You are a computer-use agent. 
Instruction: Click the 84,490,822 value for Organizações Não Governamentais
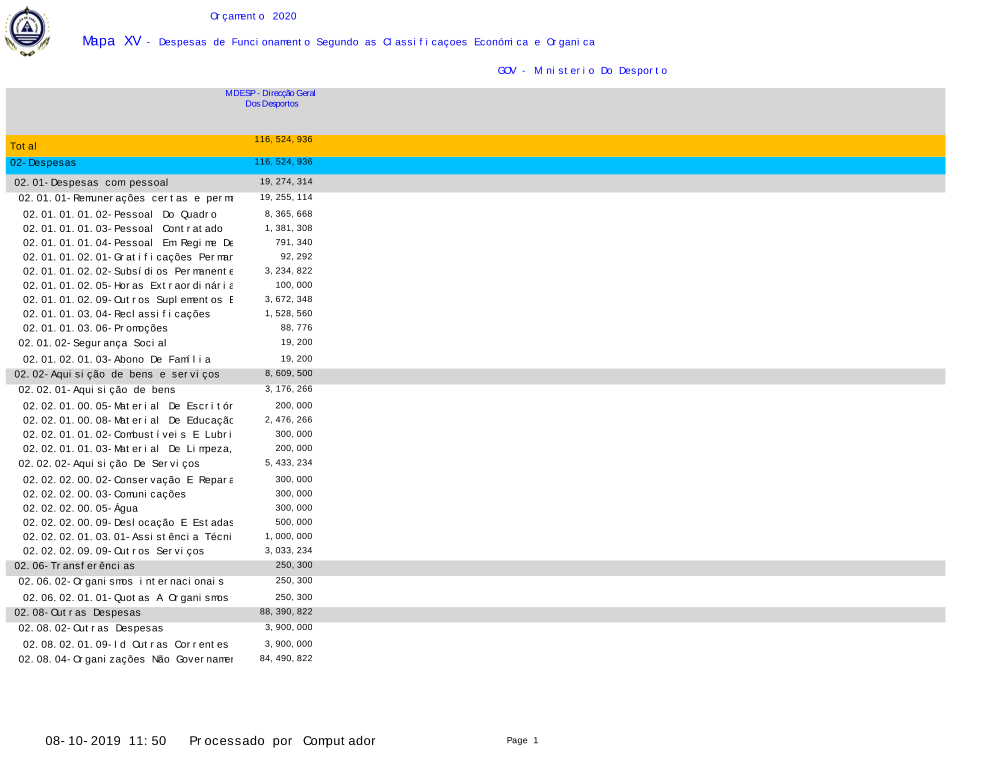click(x=286, y=658)
